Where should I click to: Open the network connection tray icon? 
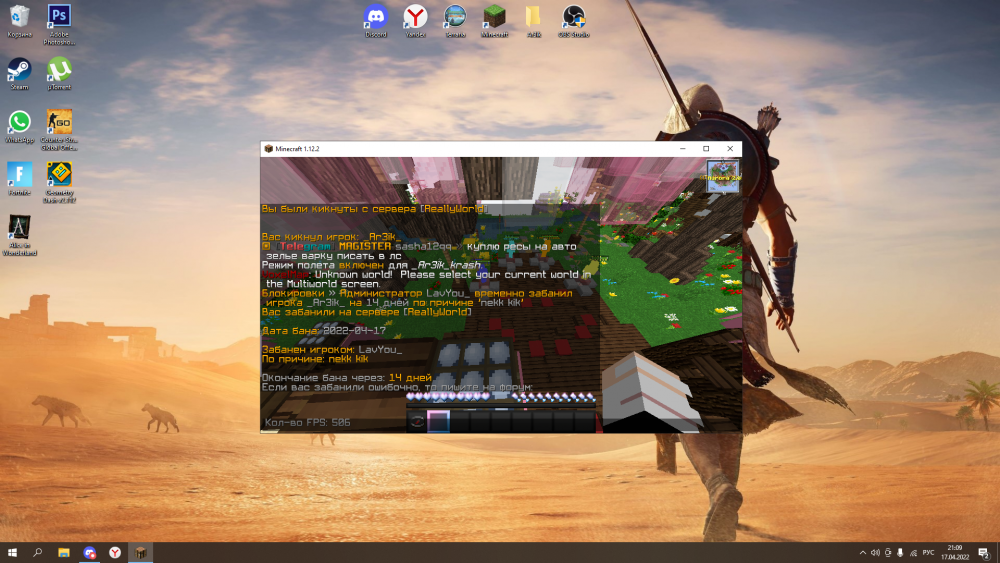(913, 553)
